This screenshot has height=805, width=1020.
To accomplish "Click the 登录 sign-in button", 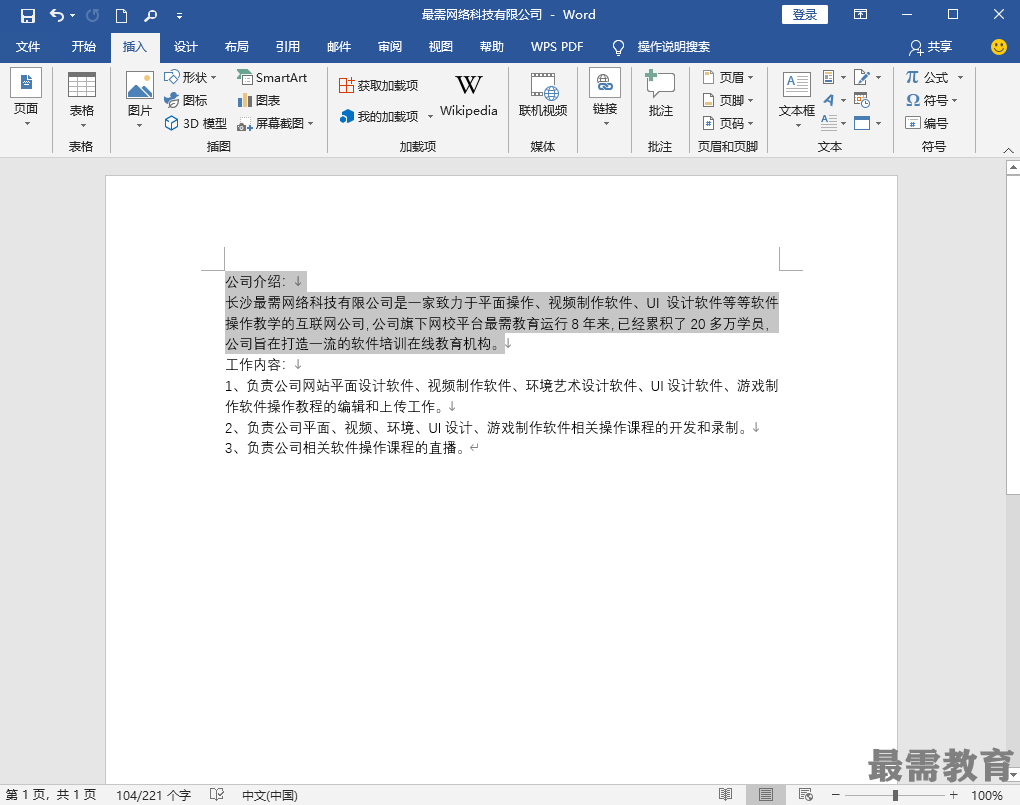I will (x=805, y=15).
